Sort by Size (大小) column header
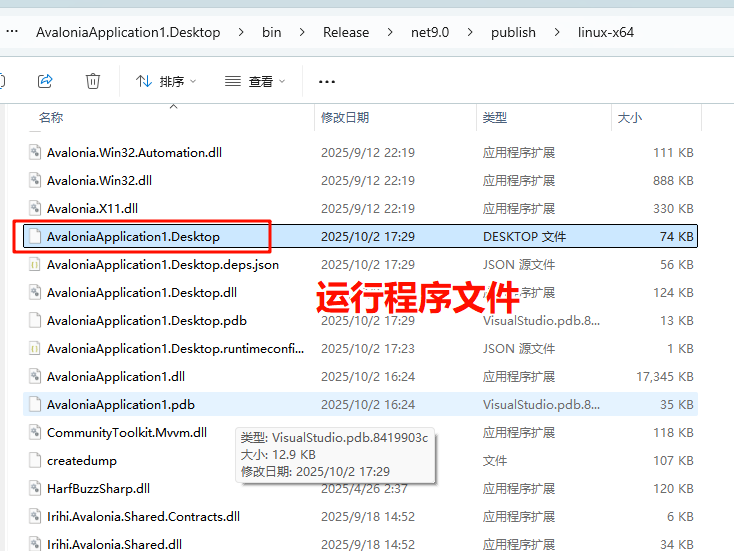This screenshot has width=734, height=551. tap(630, 118)
